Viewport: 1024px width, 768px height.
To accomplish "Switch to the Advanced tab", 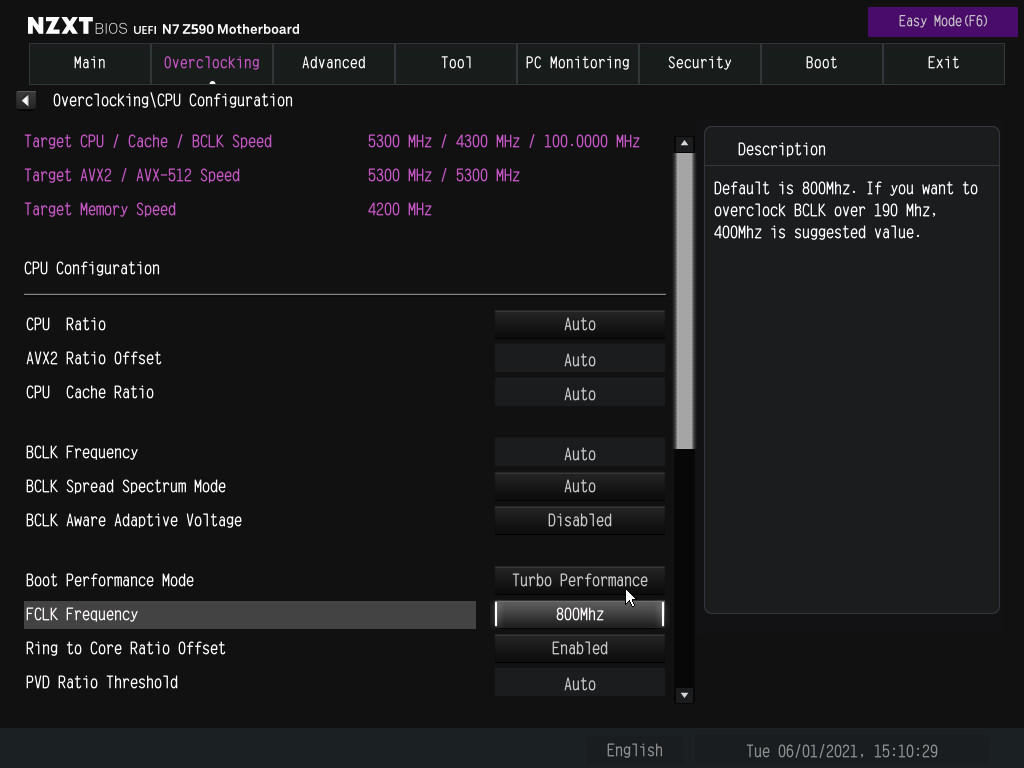I will [334, 63].
